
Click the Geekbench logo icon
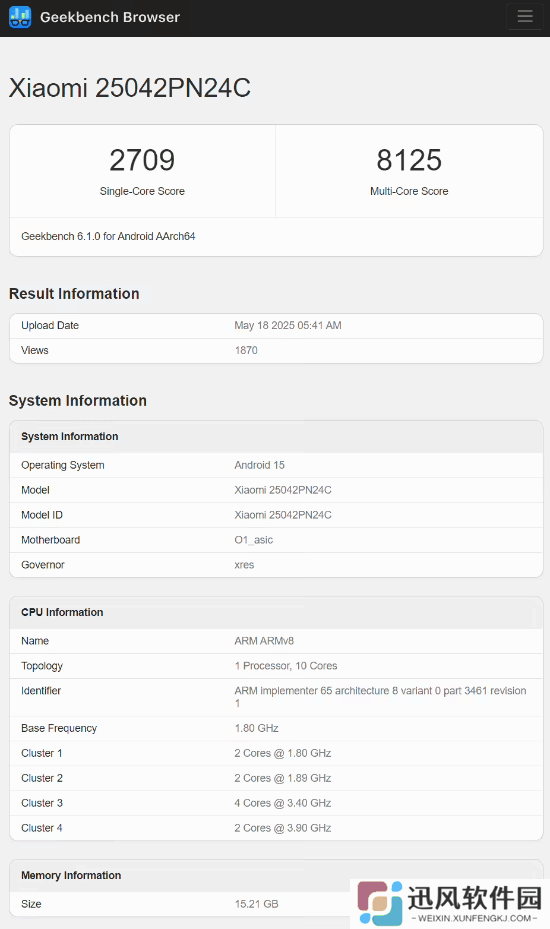[x=20, y=17]
